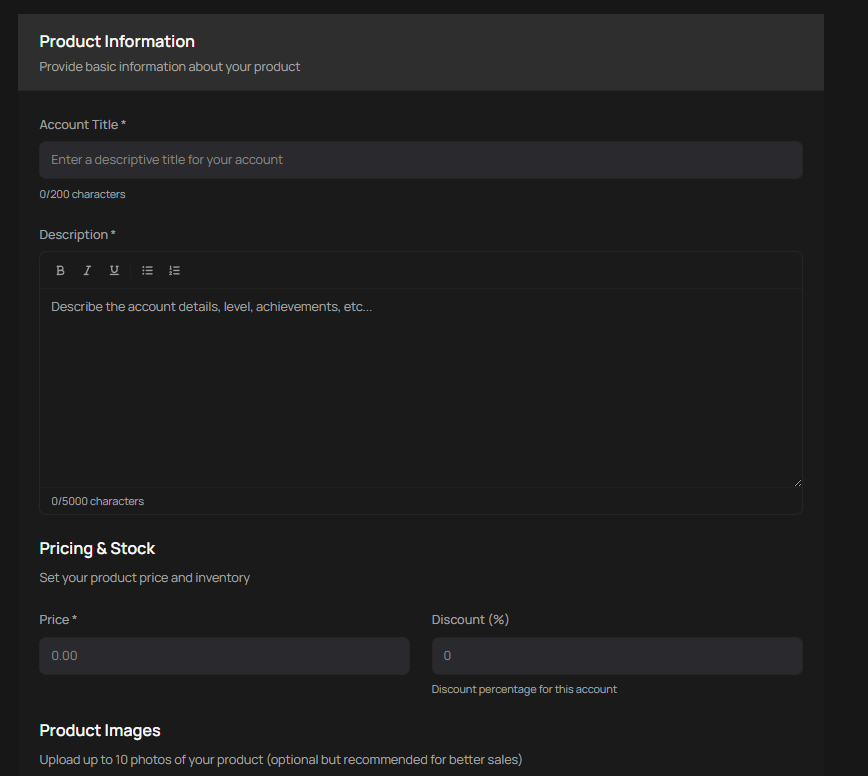Viewport: 868px width, 776px height.
Task: Click the 0/200 characters counter
Action: click(x=82, y=195)
